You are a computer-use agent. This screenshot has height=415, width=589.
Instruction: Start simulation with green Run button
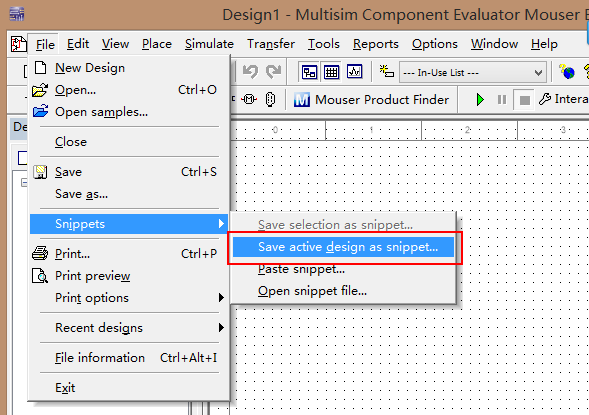click(x=480, y=100)
